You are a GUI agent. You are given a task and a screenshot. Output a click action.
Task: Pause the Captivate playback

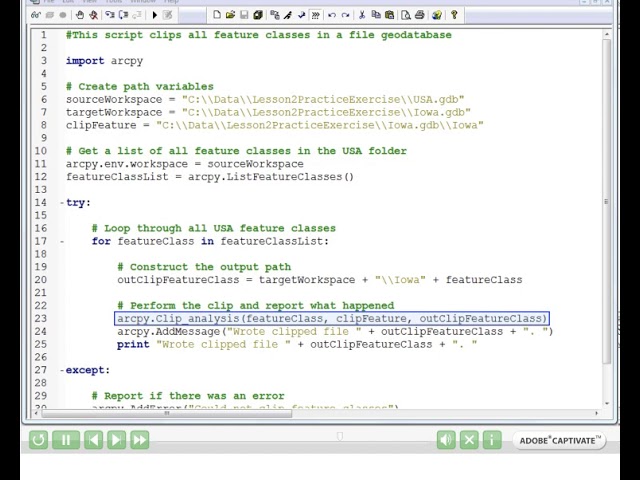(x=66, y=440)
